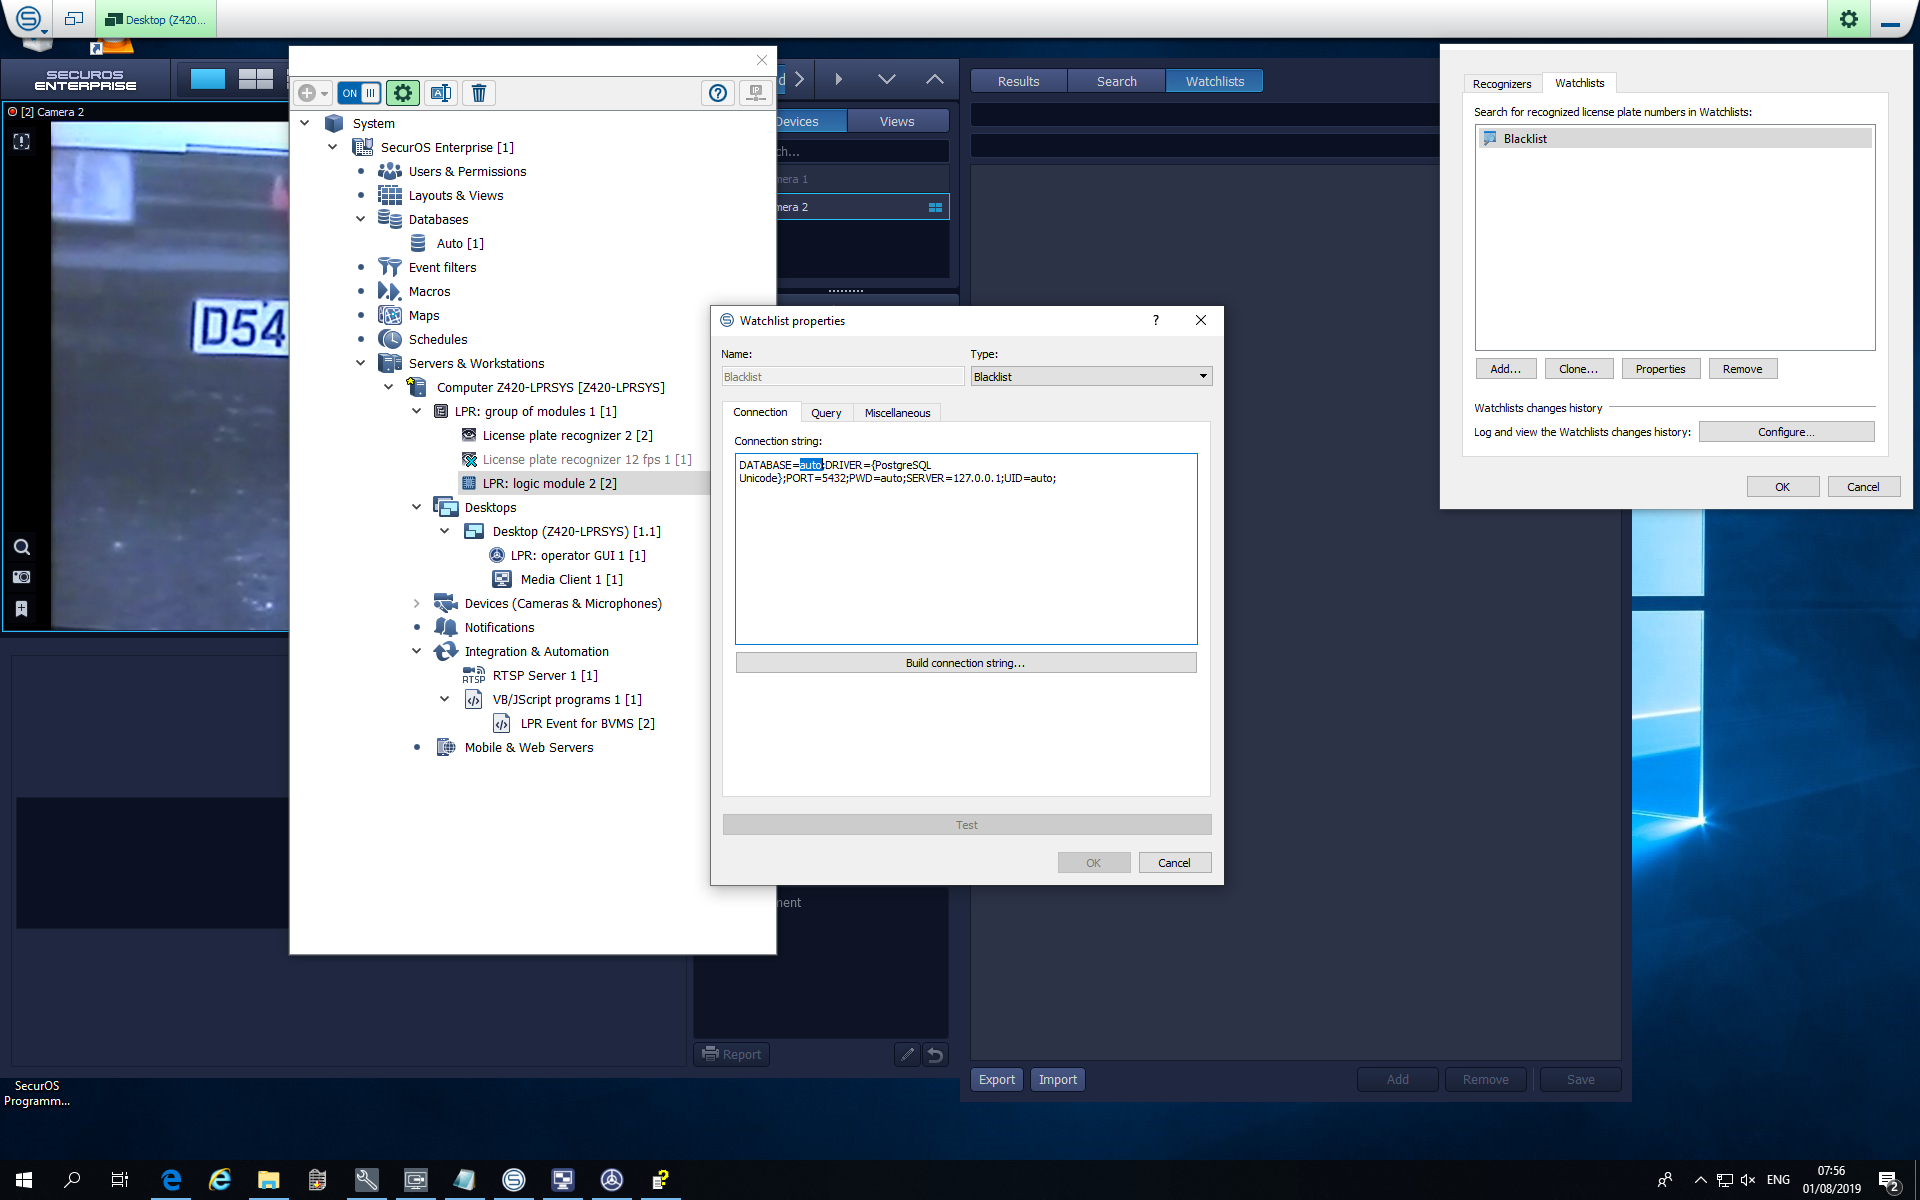Switch to the Query tab

[x=826, y=413]
